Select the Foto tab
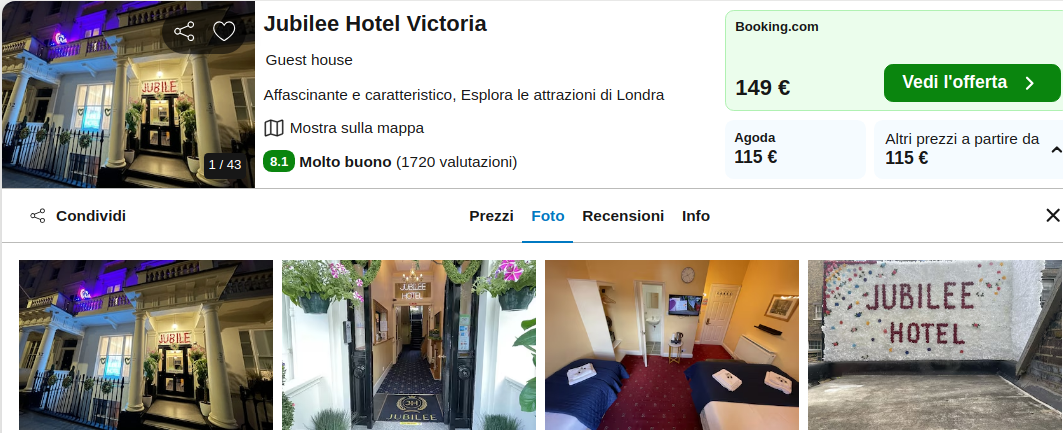Screen dimensions: 1063x433 point(548,216)
